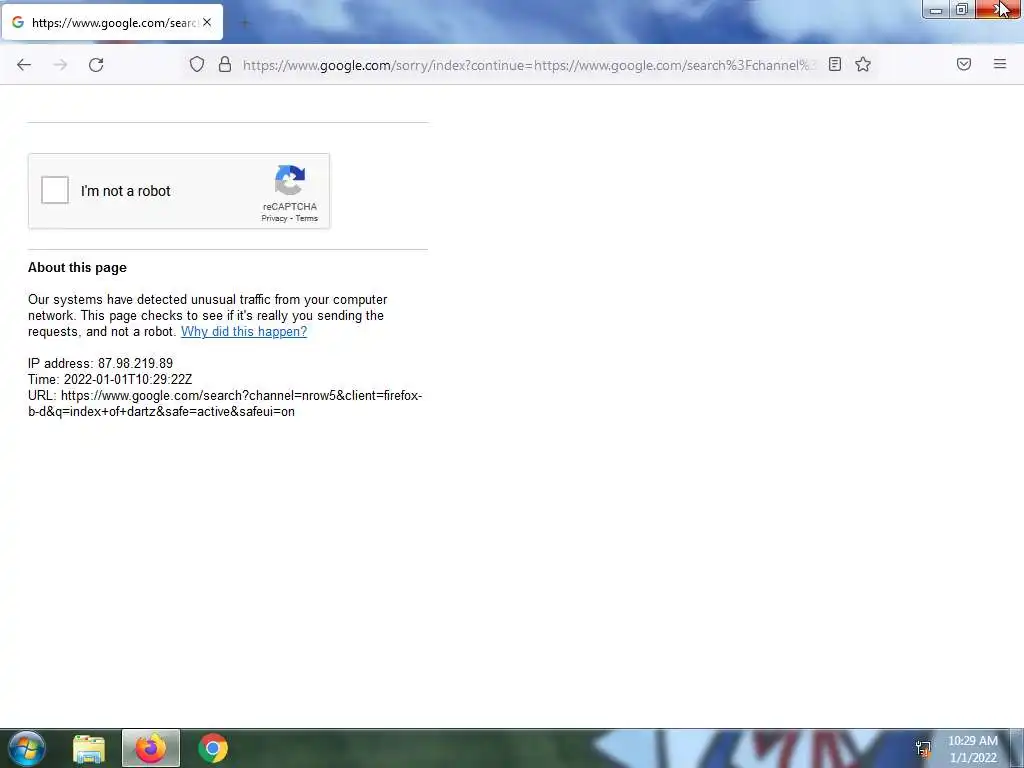This screenshot has height=768, width=1024.
Task: Go back with the back arrow
Action: click(x=24, y=65)
